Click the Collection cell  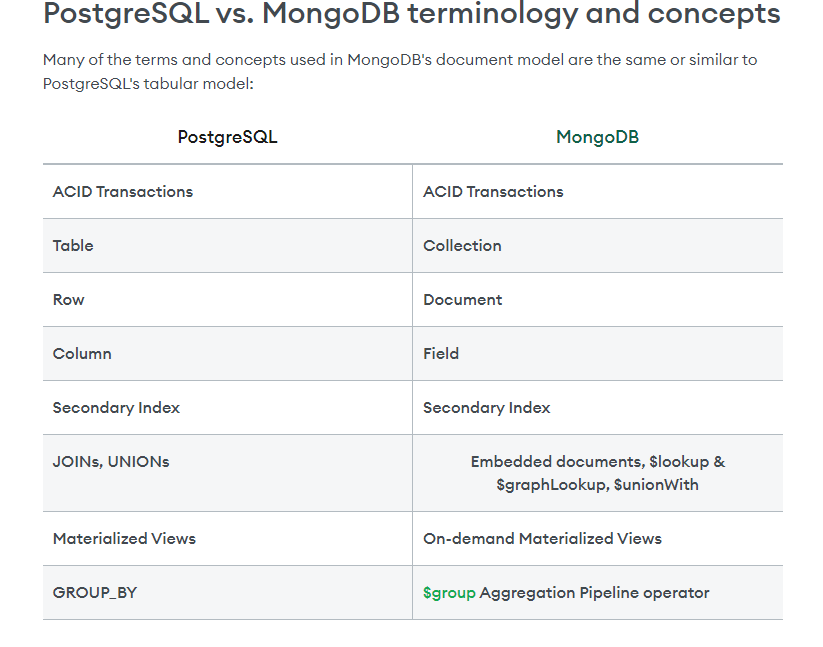click(x=462, y=246)
